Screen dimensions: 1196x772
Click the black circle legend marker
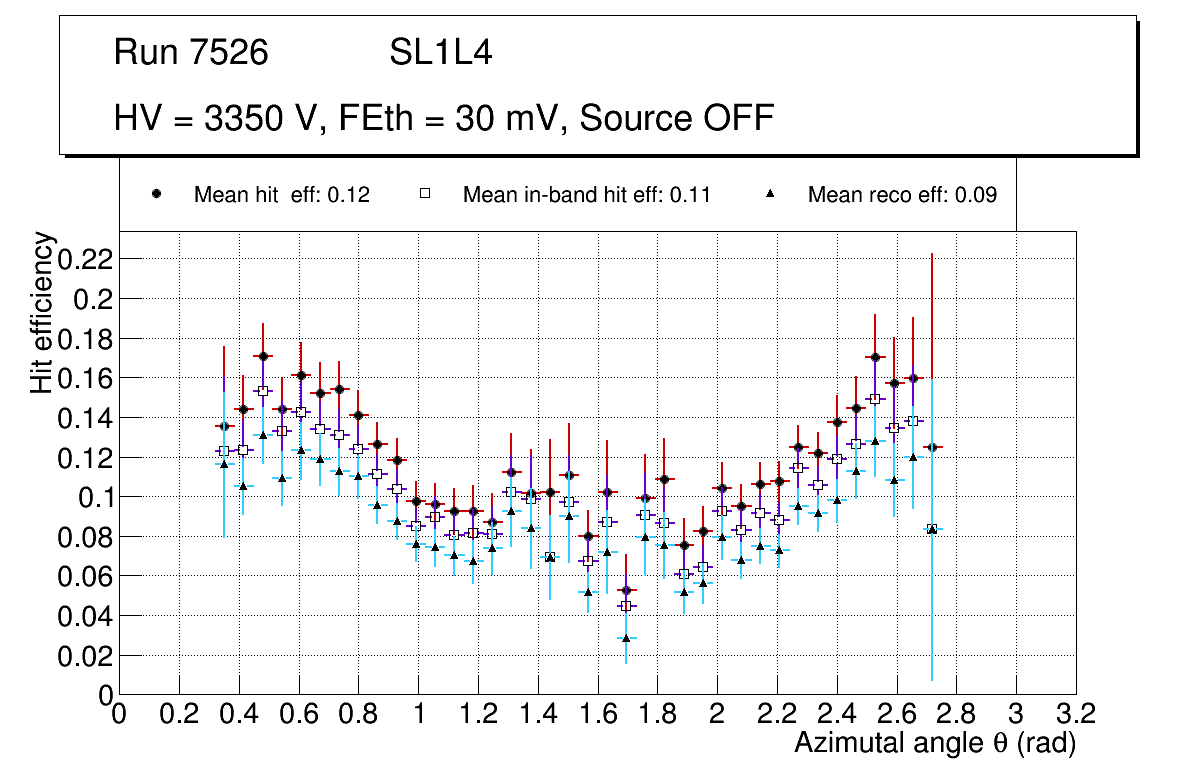click(x=156, y=195)
